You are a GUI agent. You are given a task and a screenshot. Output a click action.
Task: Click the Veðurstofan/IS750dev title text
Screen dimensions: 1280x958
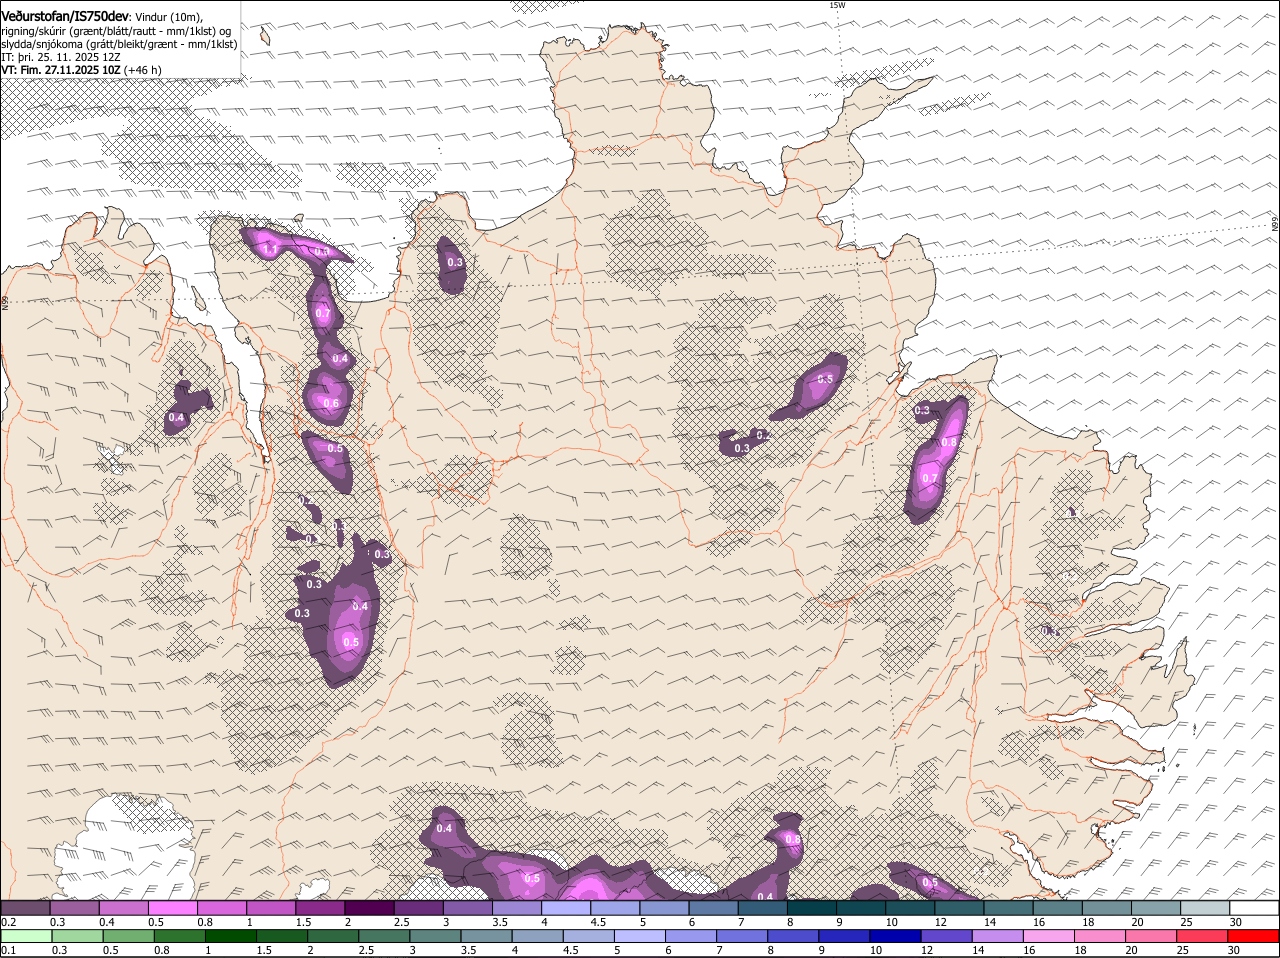[65, 16]
